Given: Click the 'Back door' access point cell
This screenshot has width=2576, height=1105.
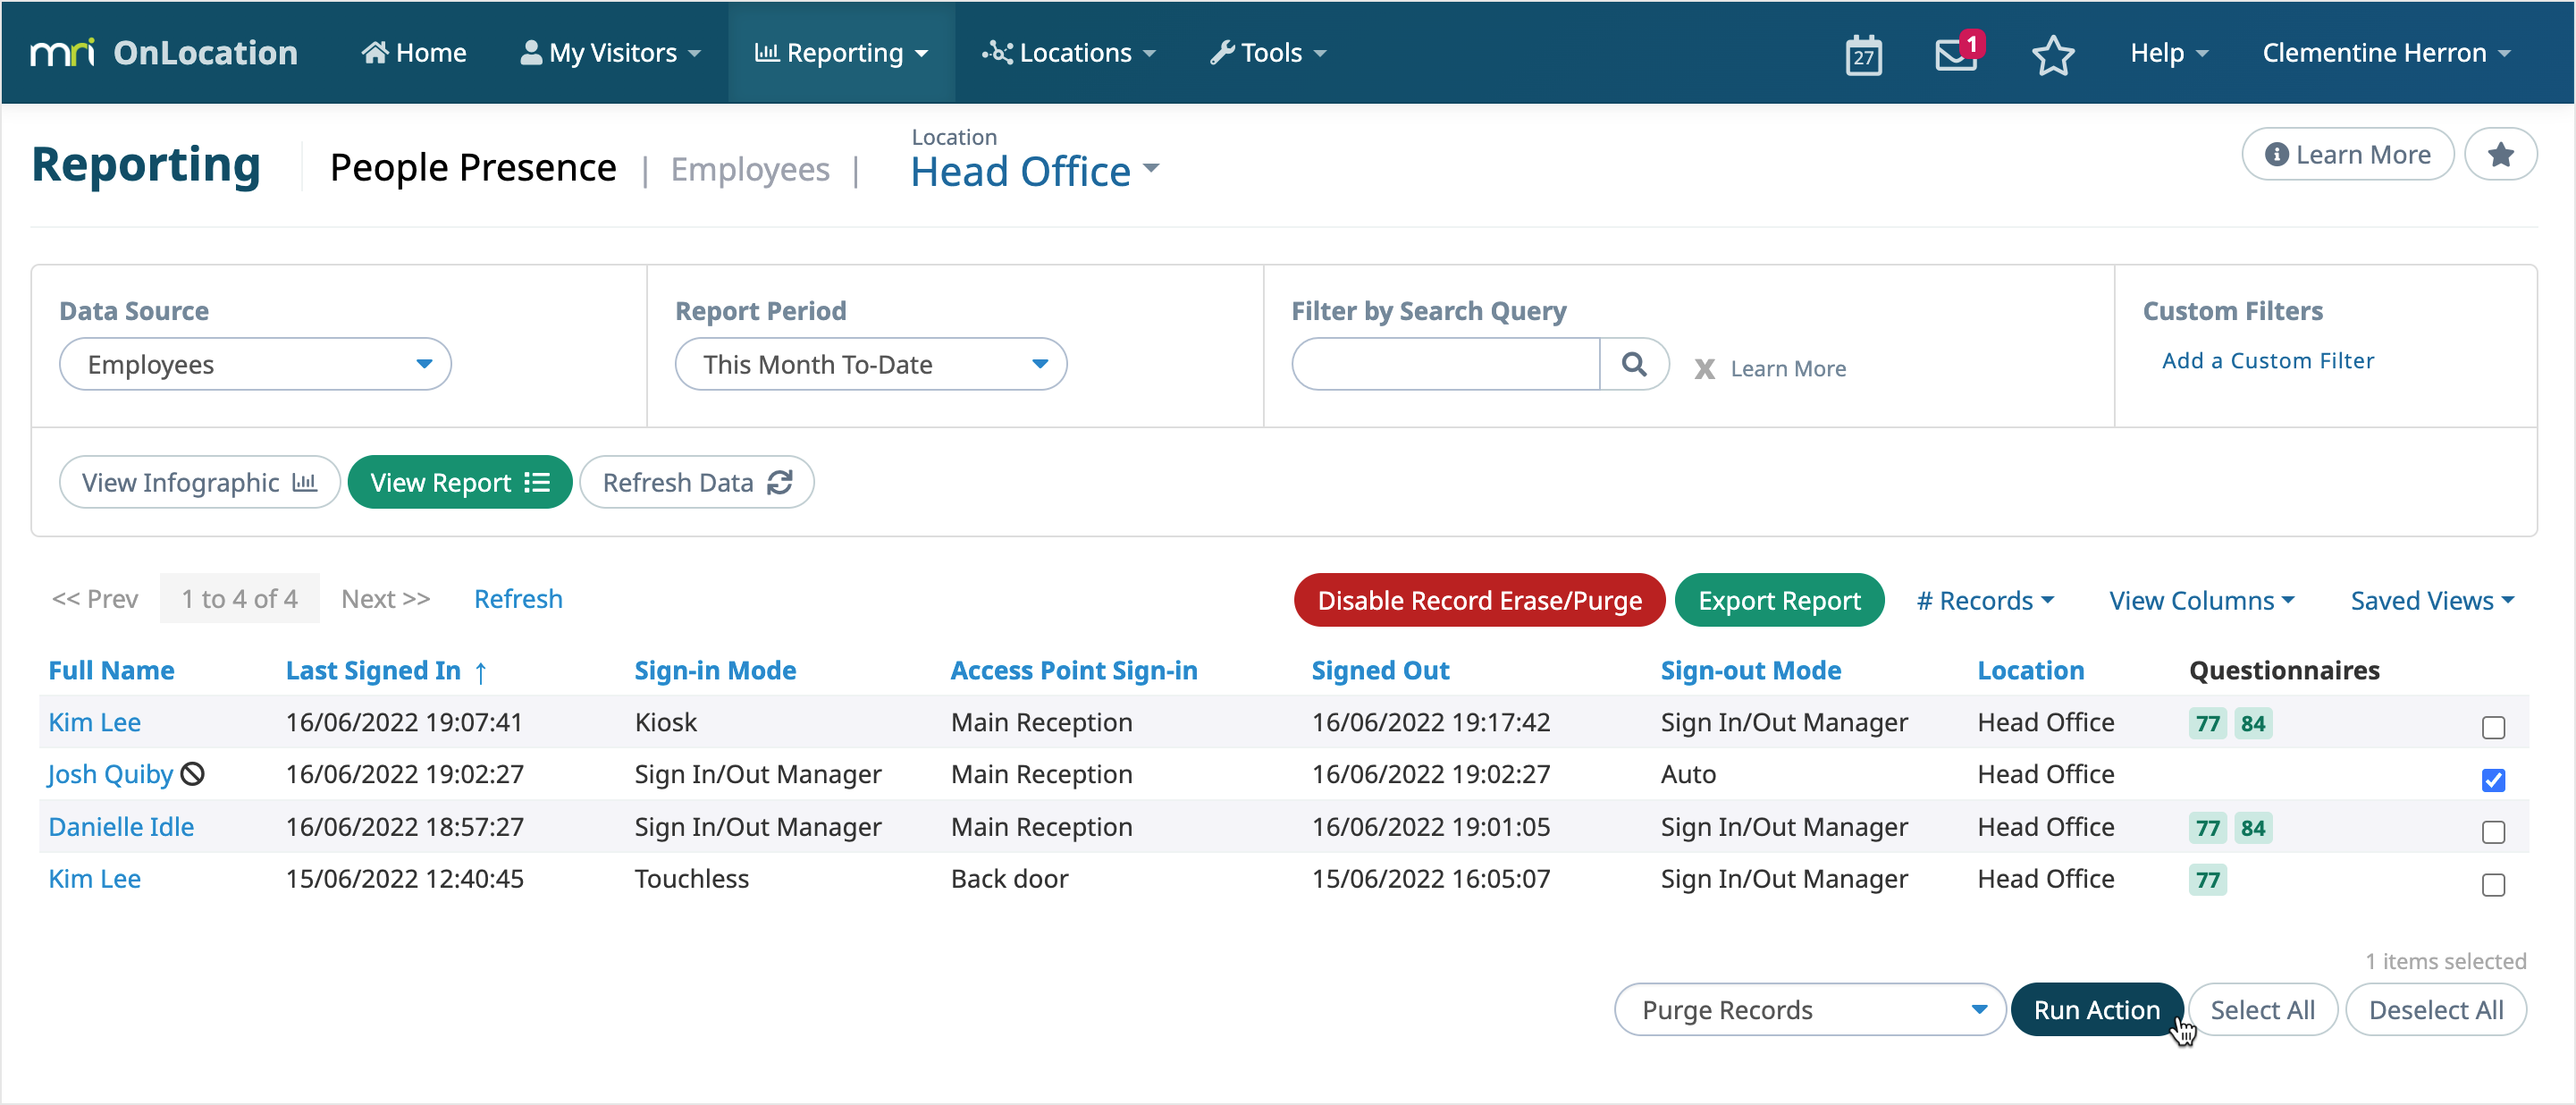Looking at the screenshot, I should (x=1009, y=878).
